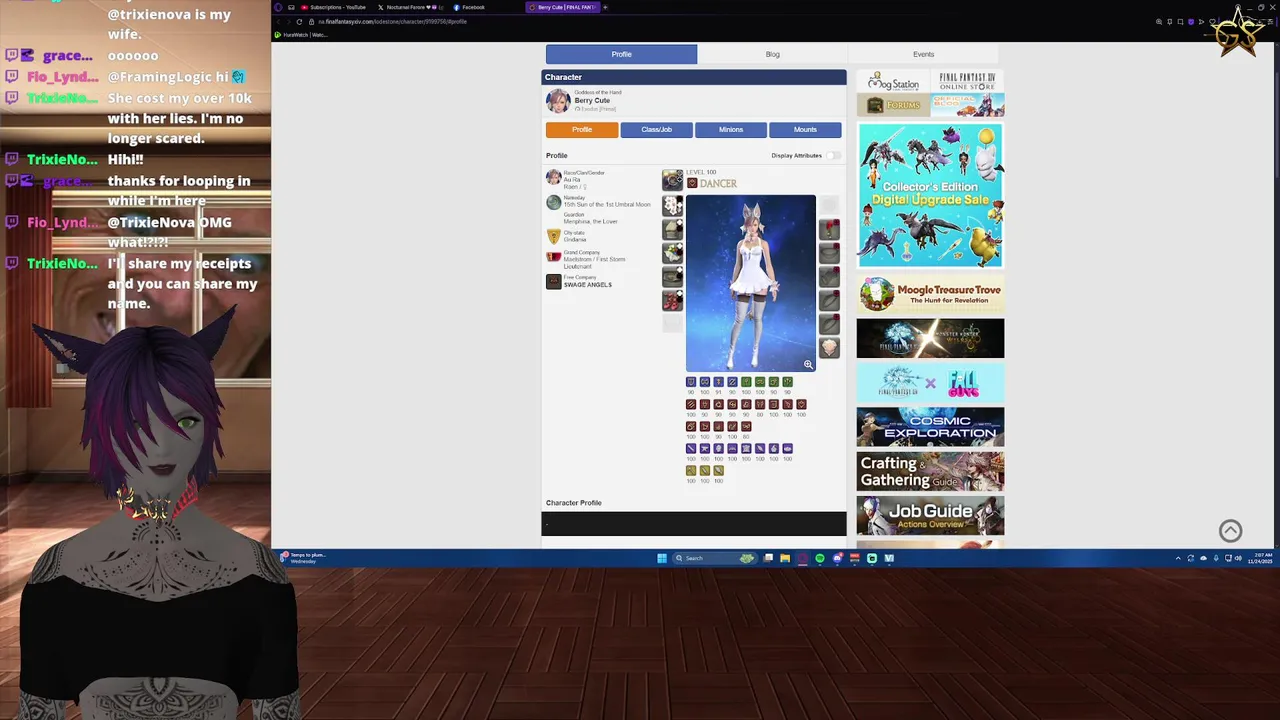Open a new browser tab
1280x720 pixels.
(x=605, y=7)
